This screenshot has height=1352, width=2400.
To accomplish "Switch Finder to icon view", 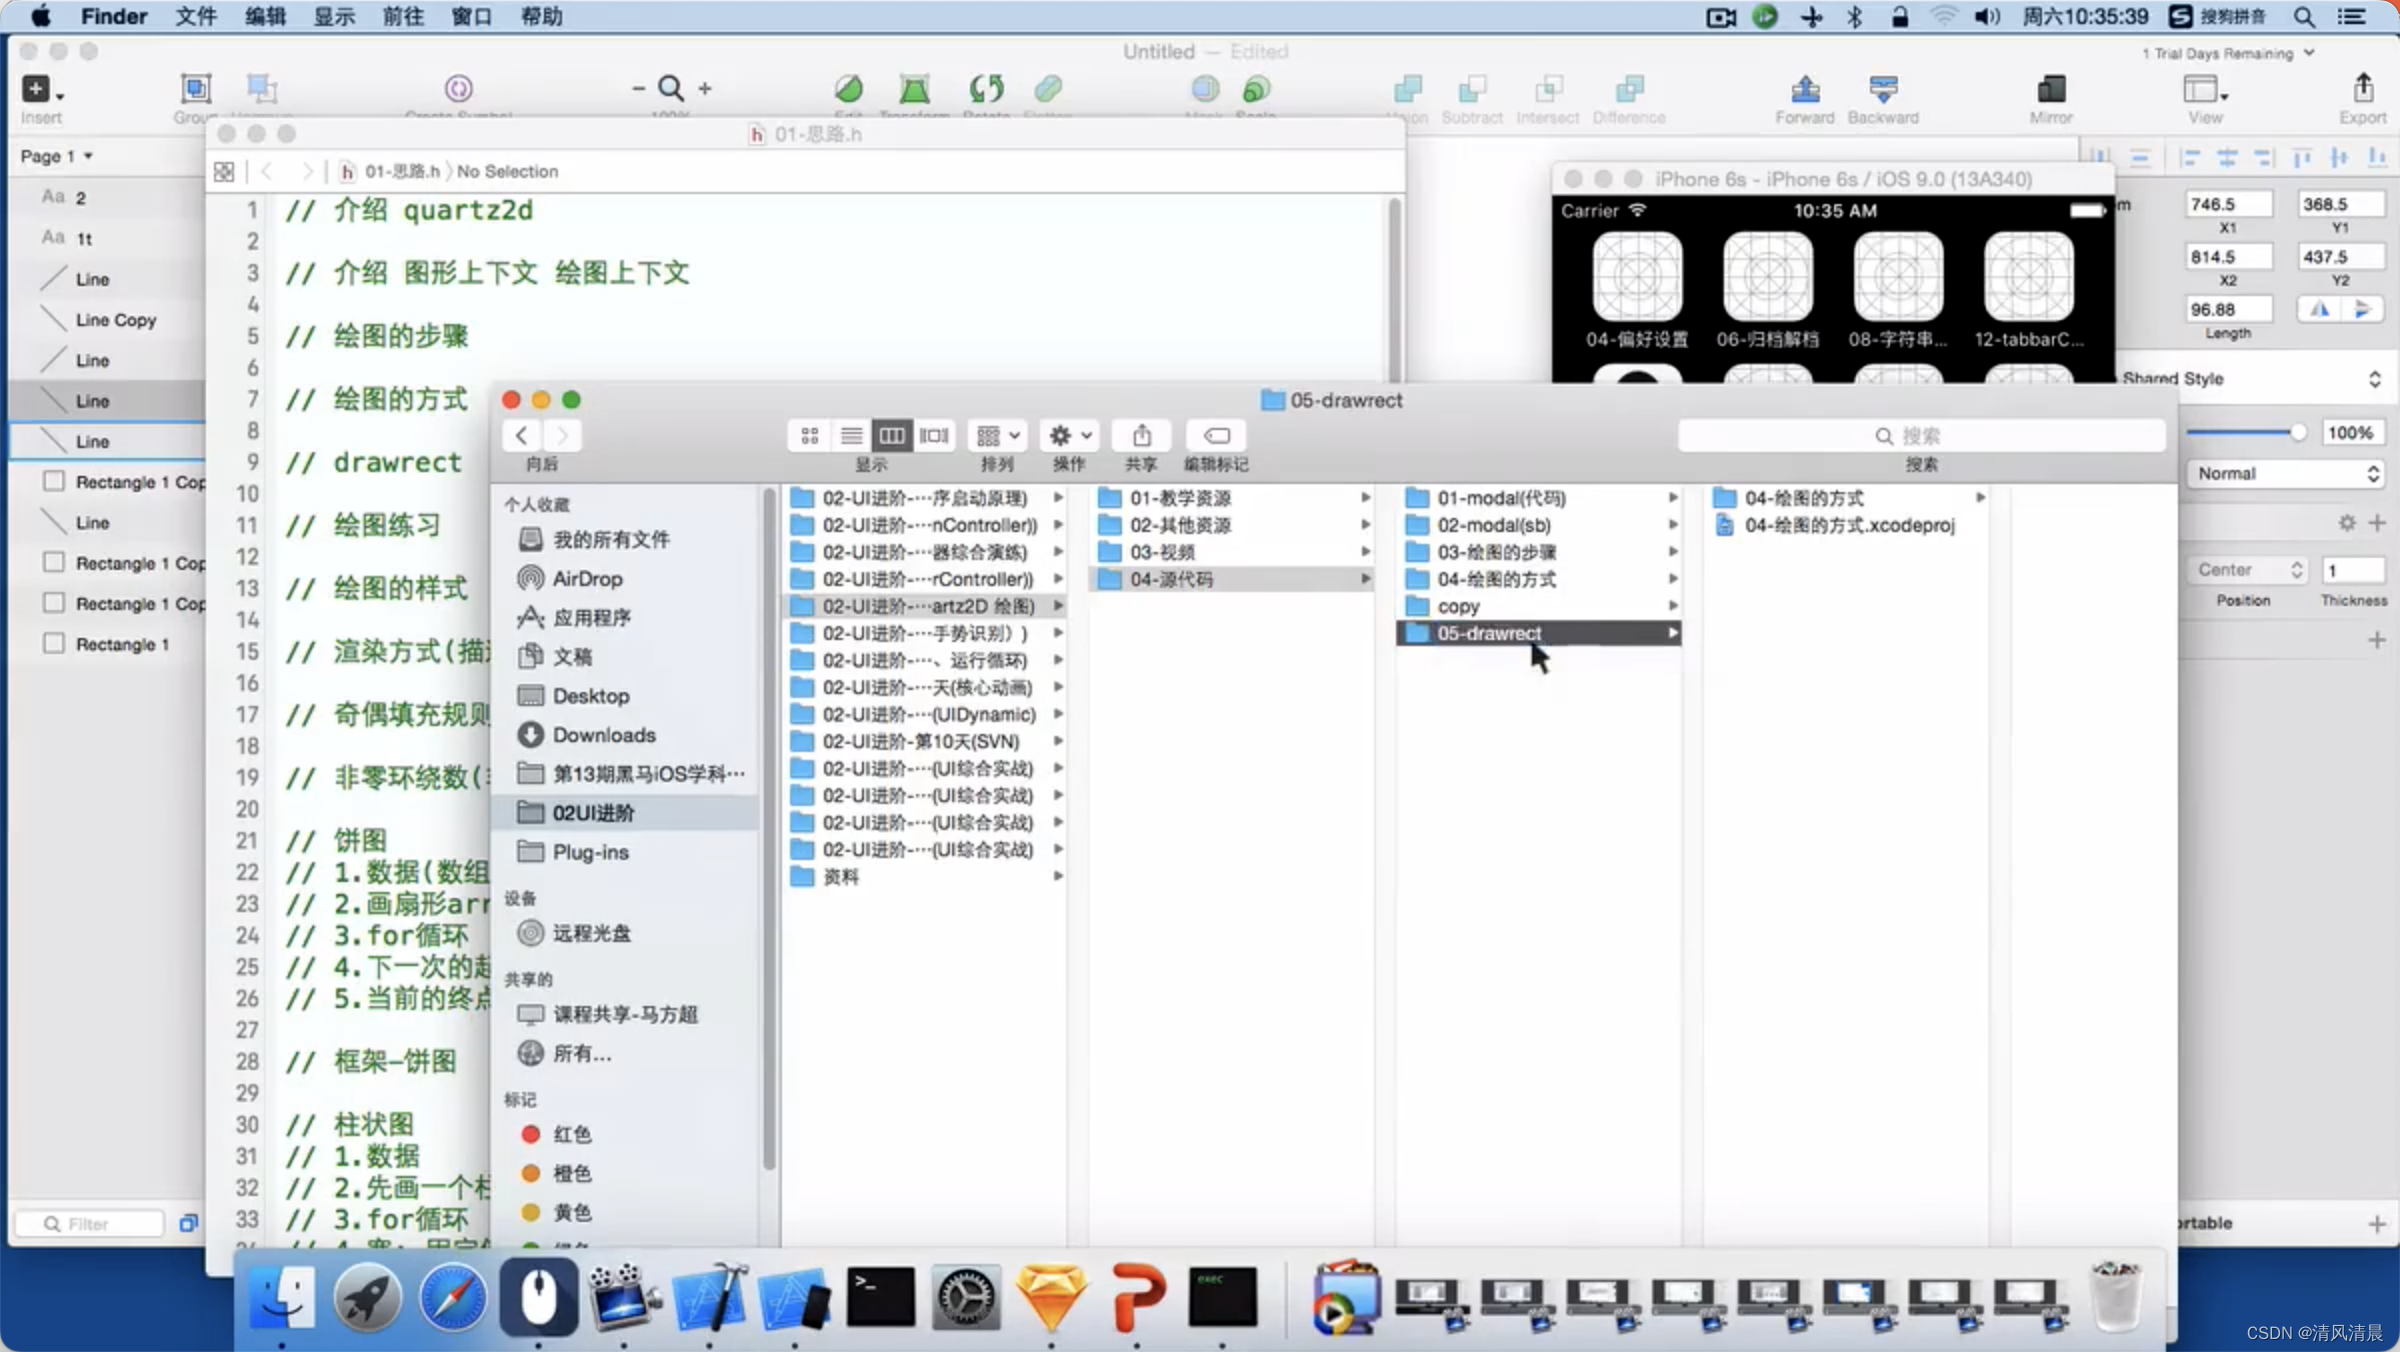I will pyautogui.click(x=810, y=435).
